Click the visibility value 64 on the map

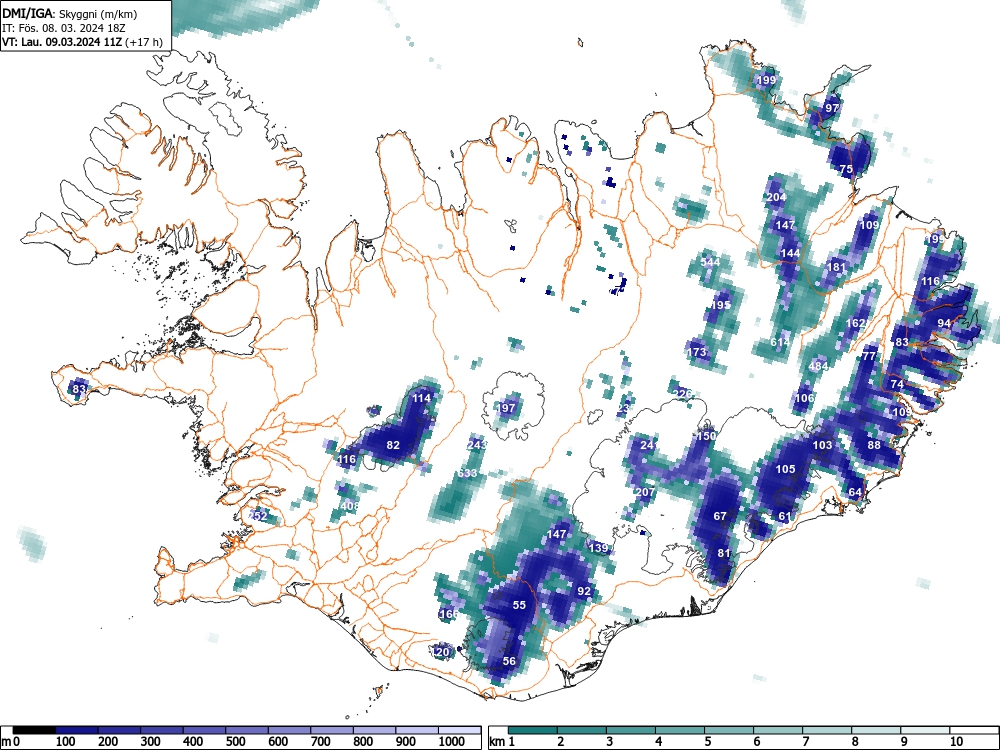pos(855,492)
